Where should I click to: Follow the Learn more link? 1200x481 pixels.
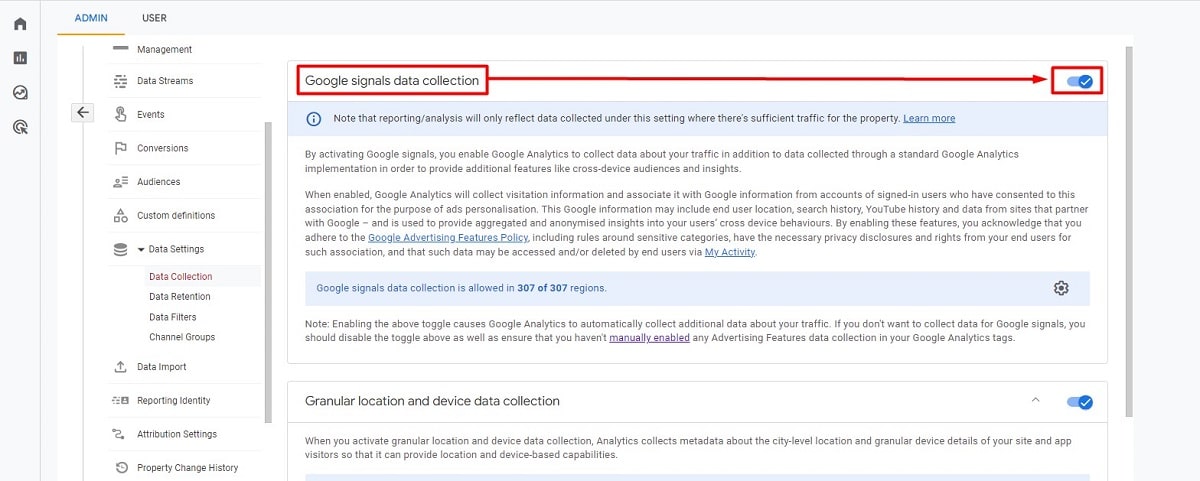tap(929, 118)
